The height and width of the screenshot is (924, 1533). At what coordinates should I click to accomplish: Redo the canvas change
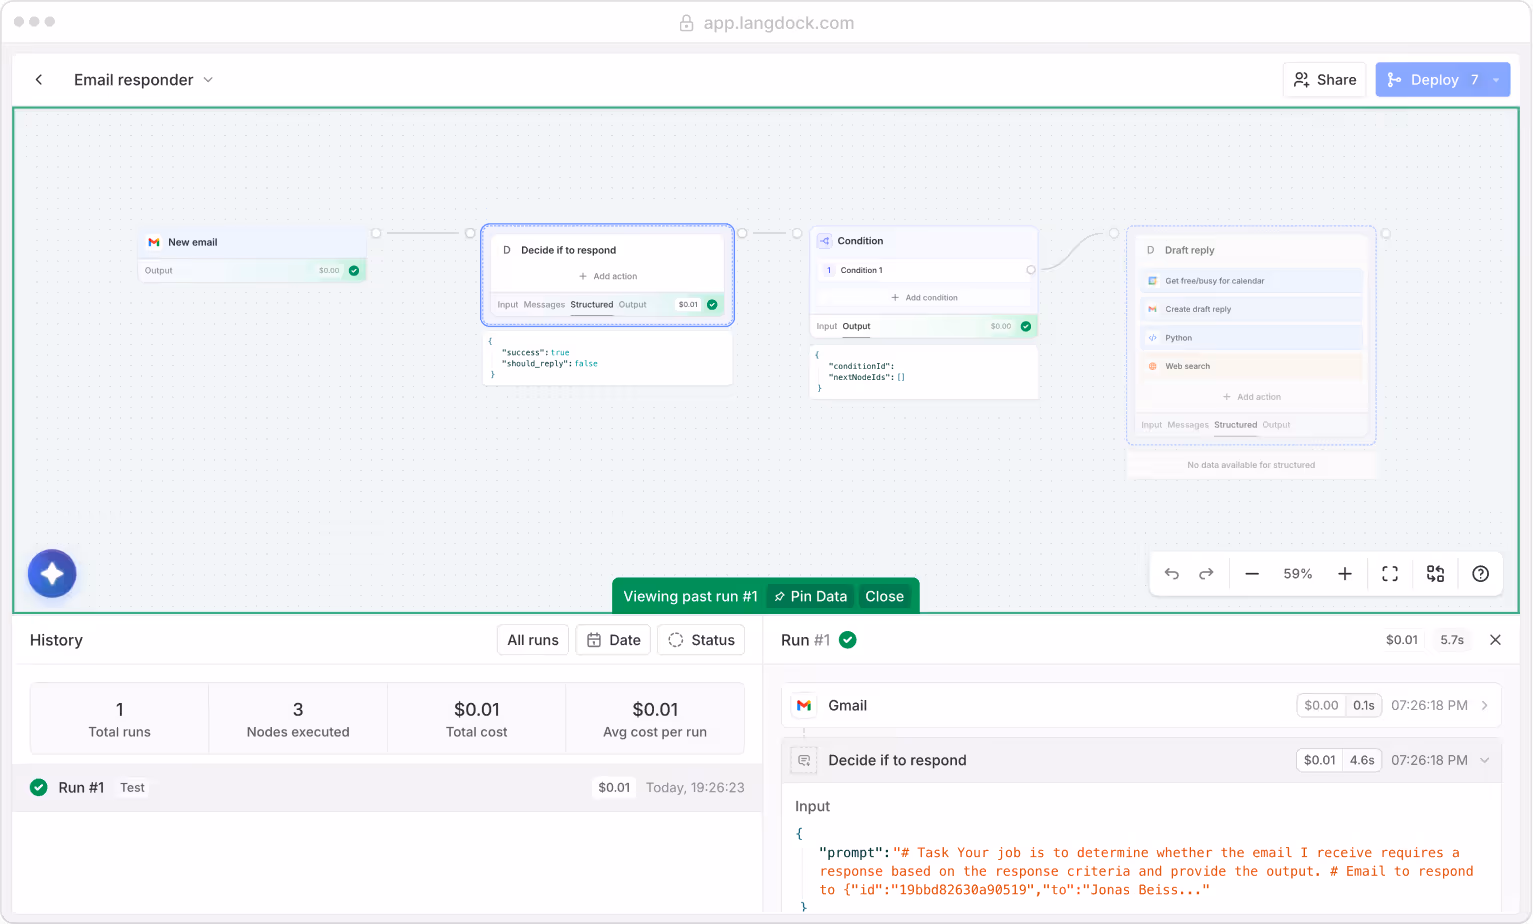1206,574
